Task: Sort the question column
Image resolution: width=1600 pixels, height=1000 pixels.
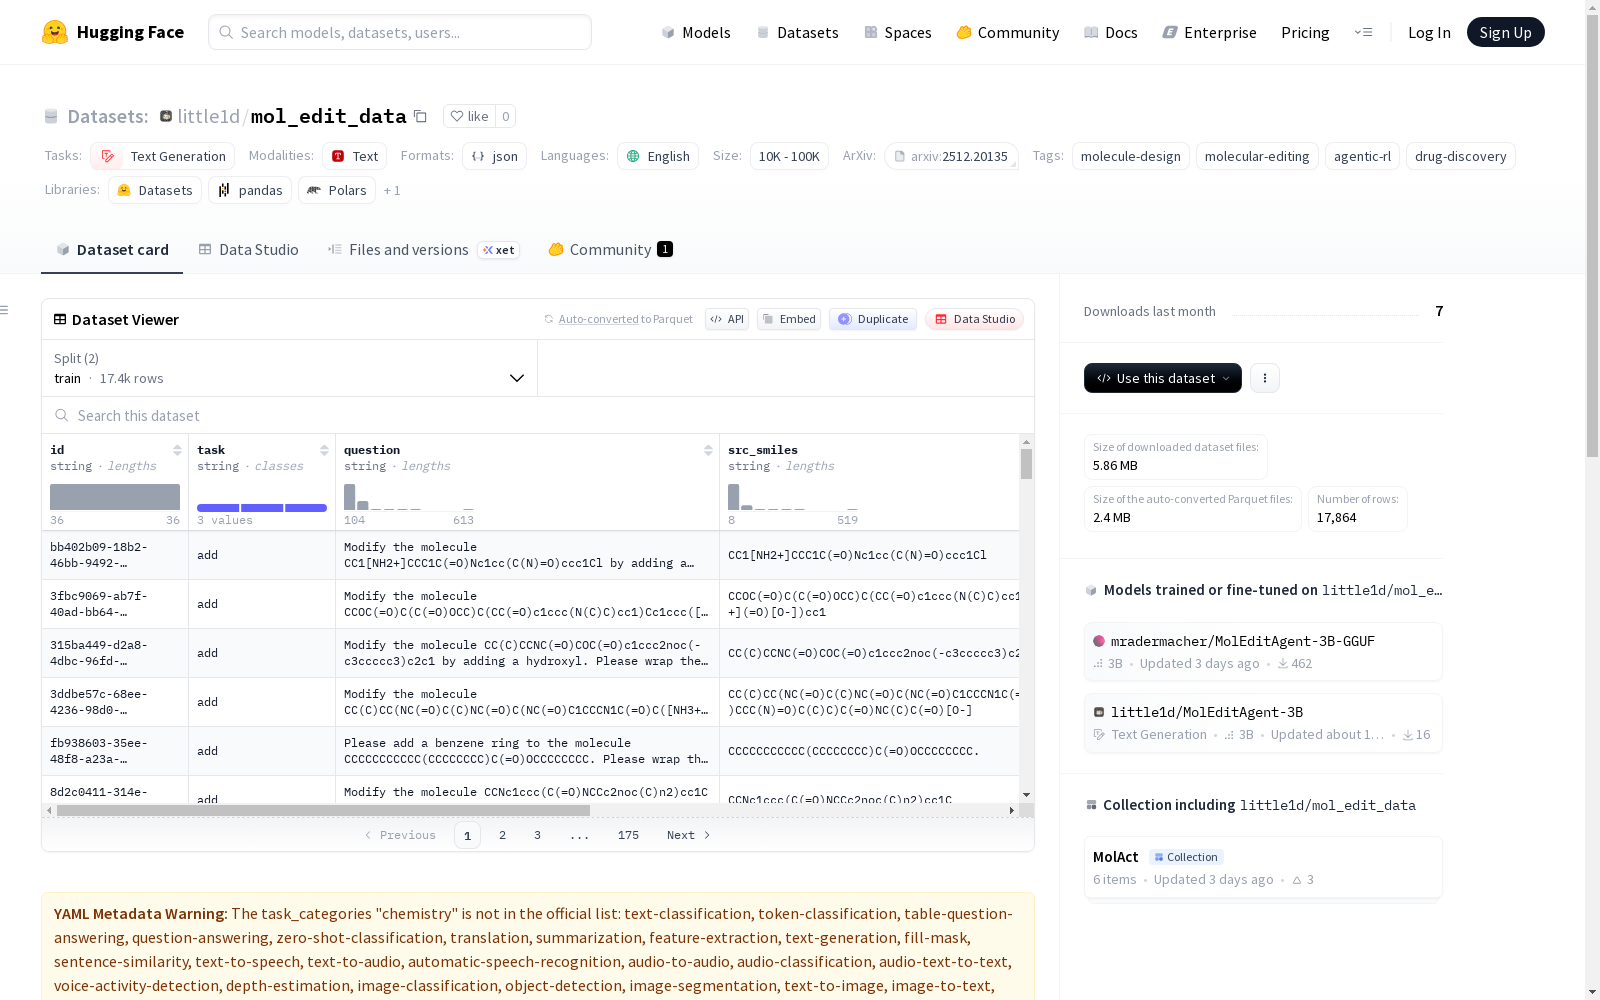Action: [708, 450]
